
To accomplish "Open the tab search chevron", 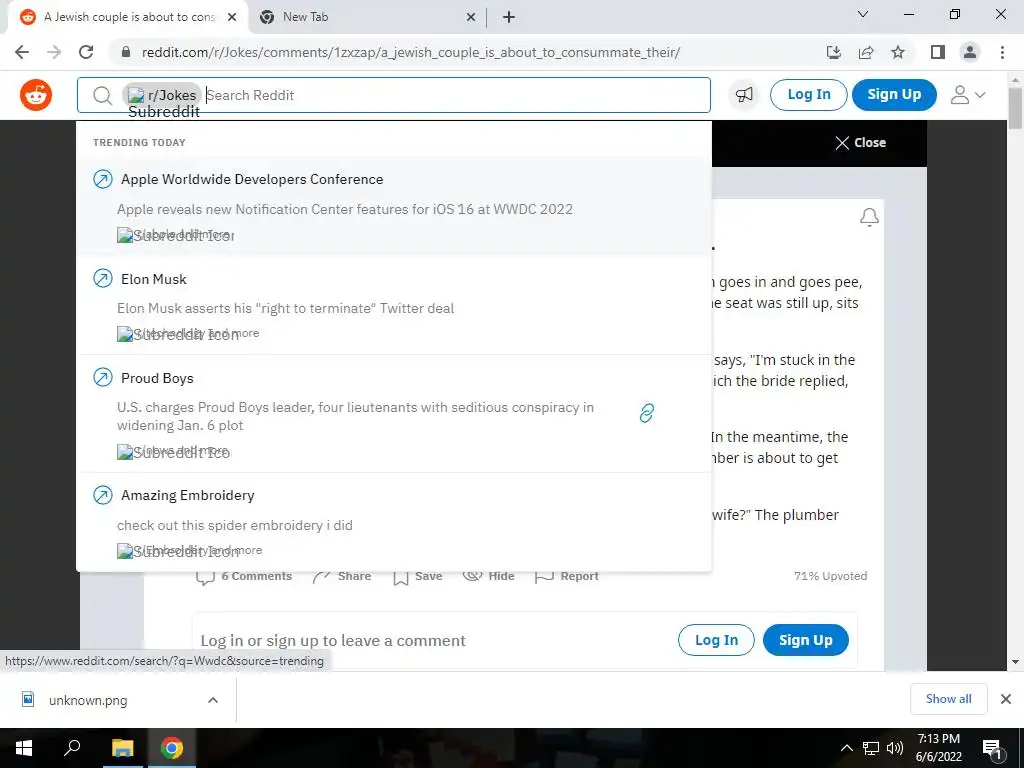I will point(863,14).
